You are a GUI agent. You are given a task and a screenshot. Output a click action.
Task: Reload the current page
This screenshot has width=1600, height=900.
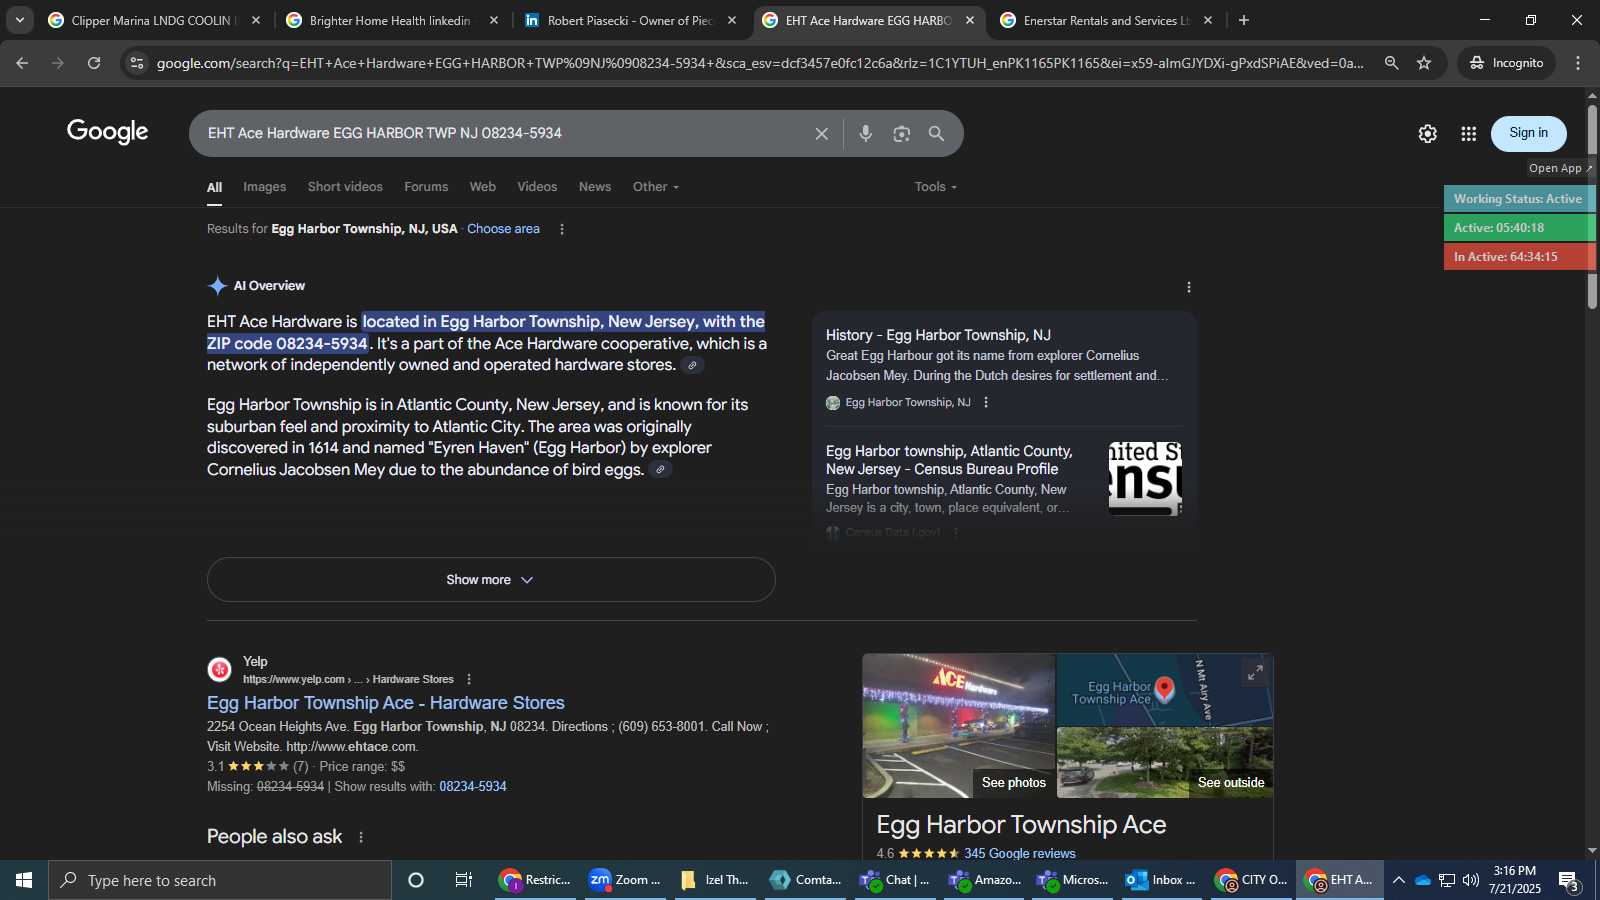94,63
